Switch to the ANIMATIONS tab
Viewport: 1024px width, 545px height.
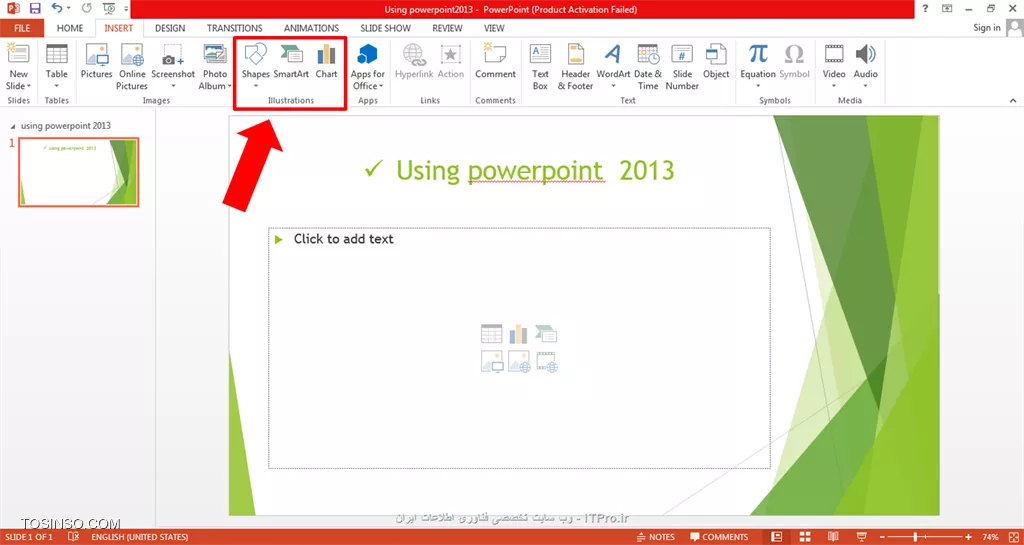[x=312, y=28]
